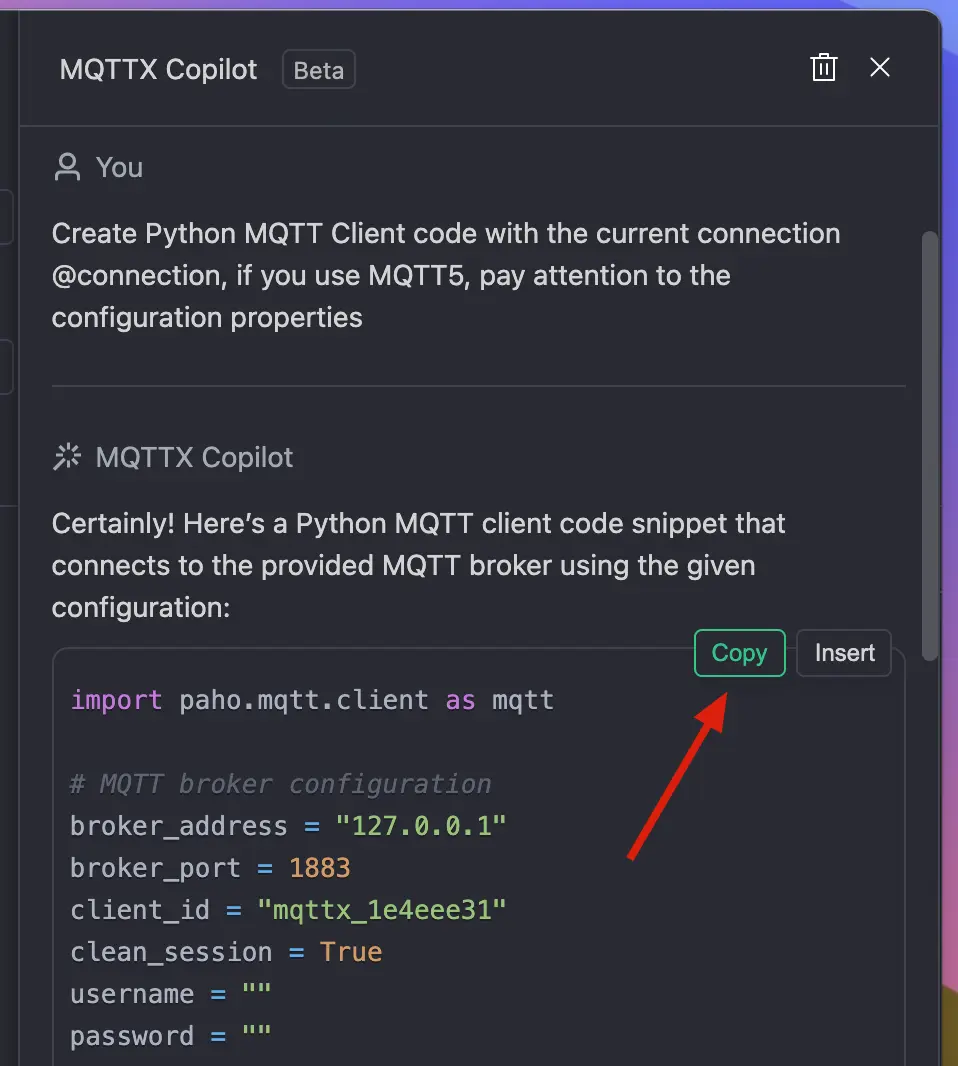Close the MQTTX Copilot panel
The image size is (958, 1066).
click(879, 67)
